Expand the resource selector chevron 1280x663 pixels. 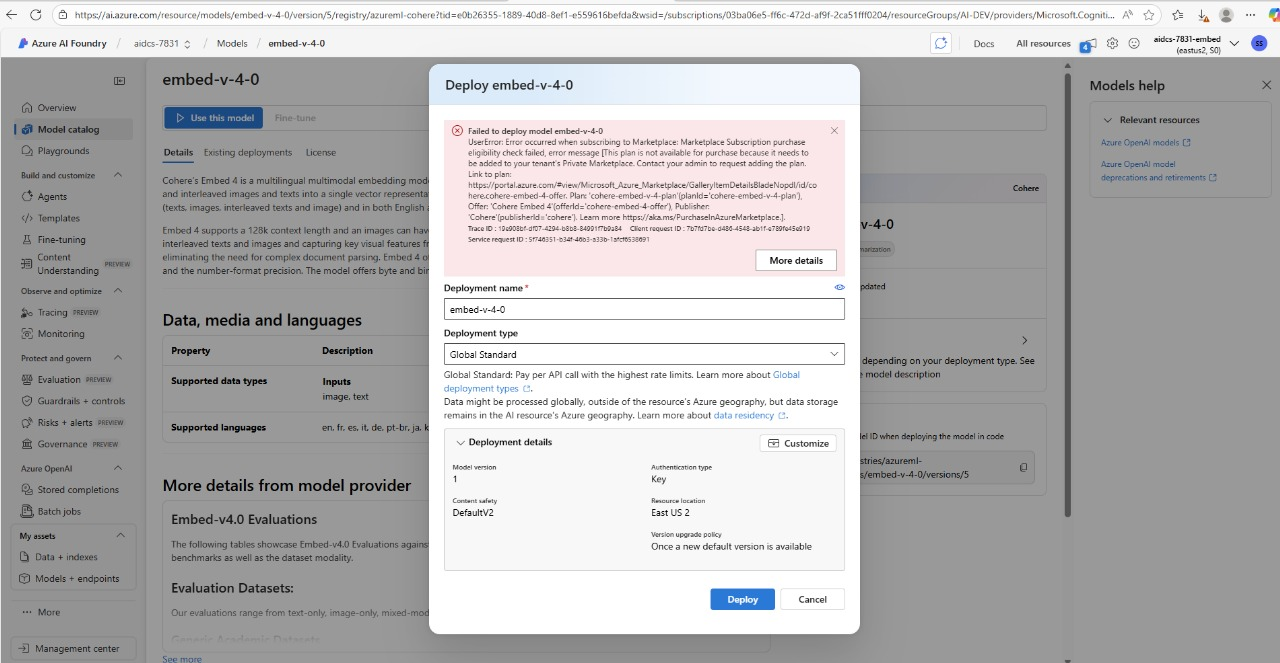[1234, 44]
